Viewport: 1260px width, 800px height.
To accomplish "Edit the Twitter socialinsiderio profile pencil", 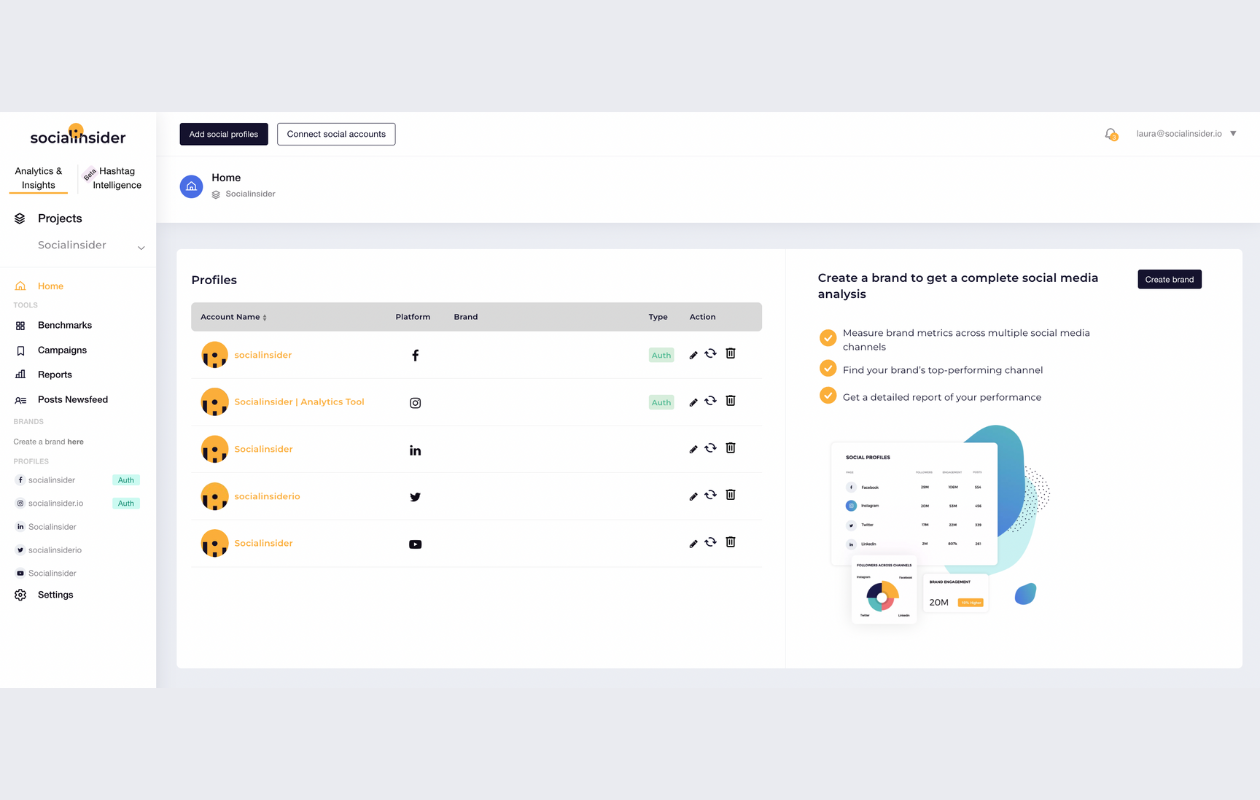I will (x=694, y=496).
